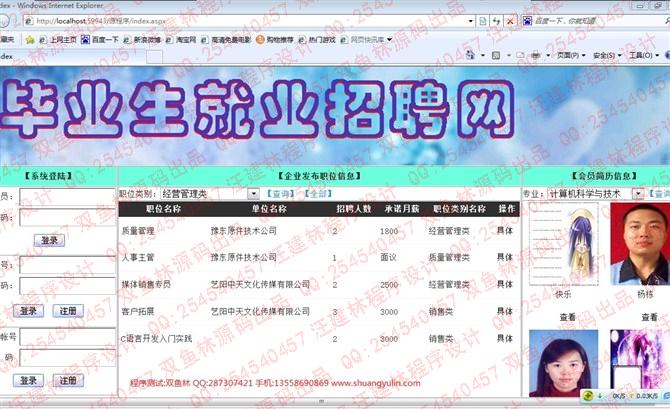The width and height of the screenshot is (670, 409).
Task: Click 登录 button under the 帐号 form
Action: pos(28,380)
